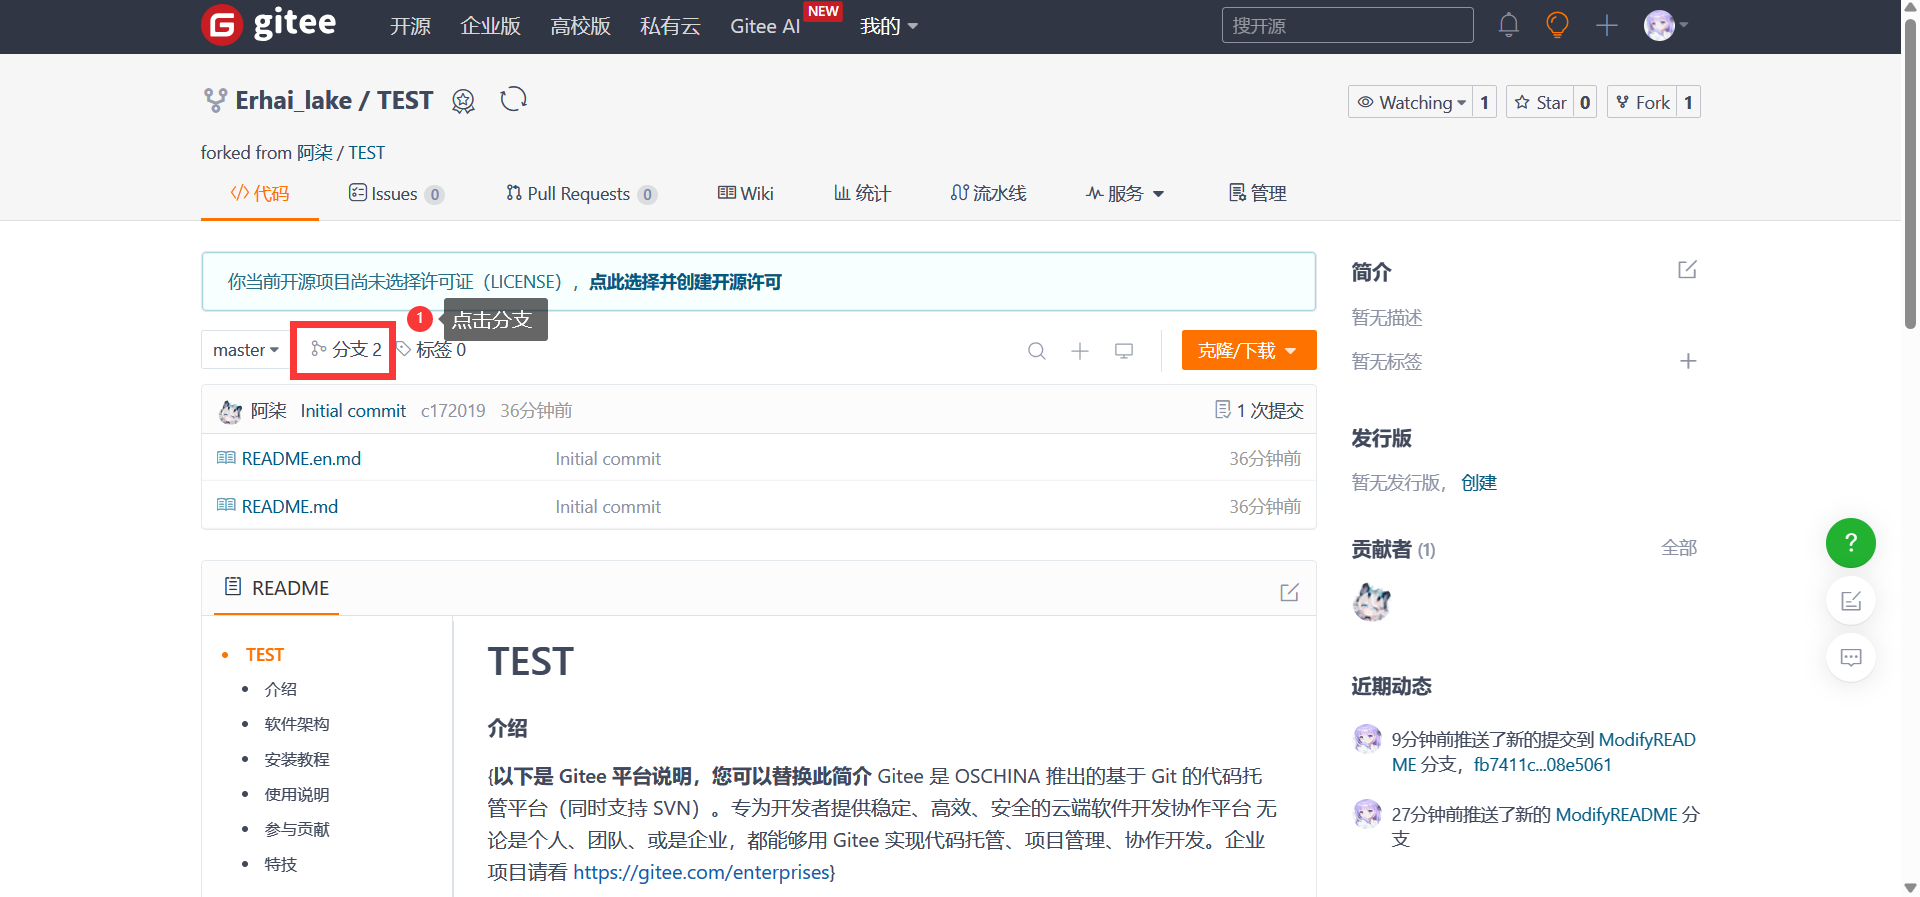This screenshot has width=1920, height=897.
Task: Open the Watching dropdown
Action: (1411, 102)
